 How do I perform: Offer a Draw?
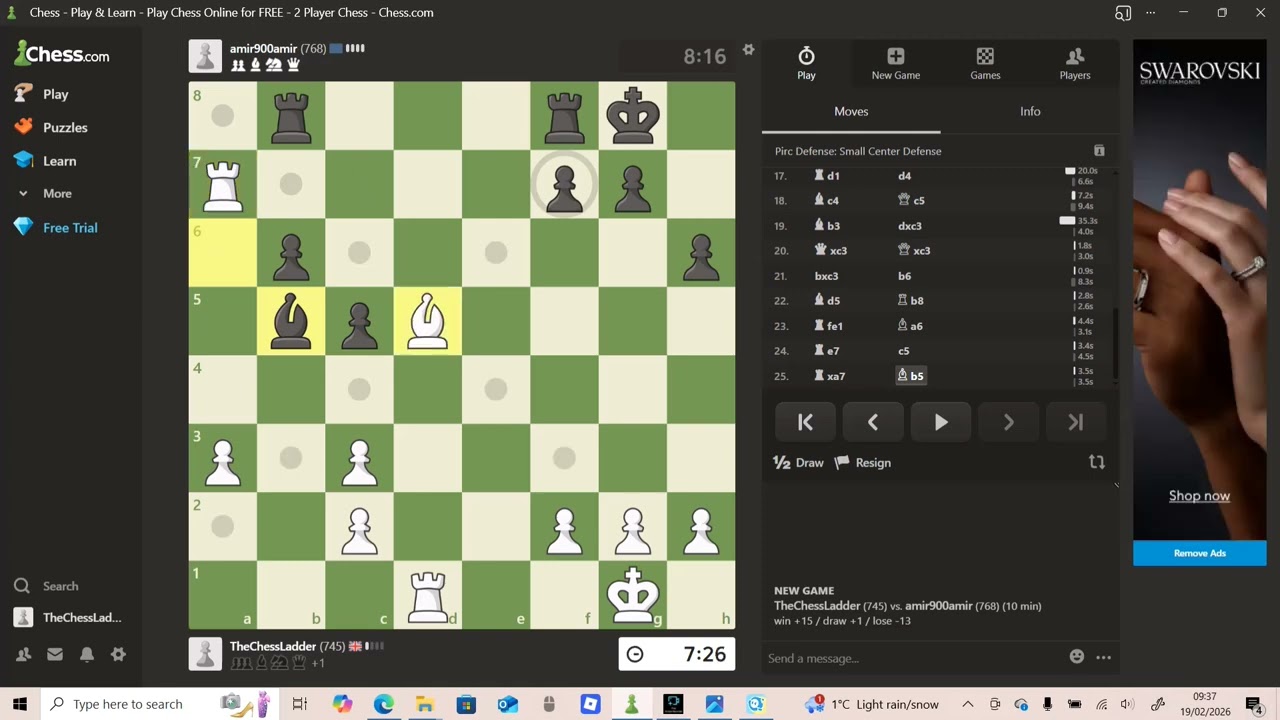(798, 463)
